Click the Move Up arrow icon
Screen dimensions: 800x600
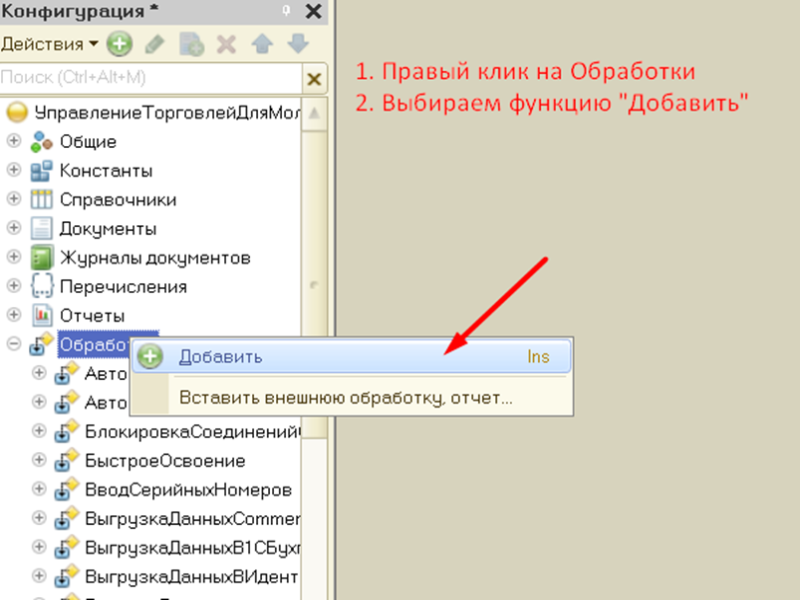[262, 44]
